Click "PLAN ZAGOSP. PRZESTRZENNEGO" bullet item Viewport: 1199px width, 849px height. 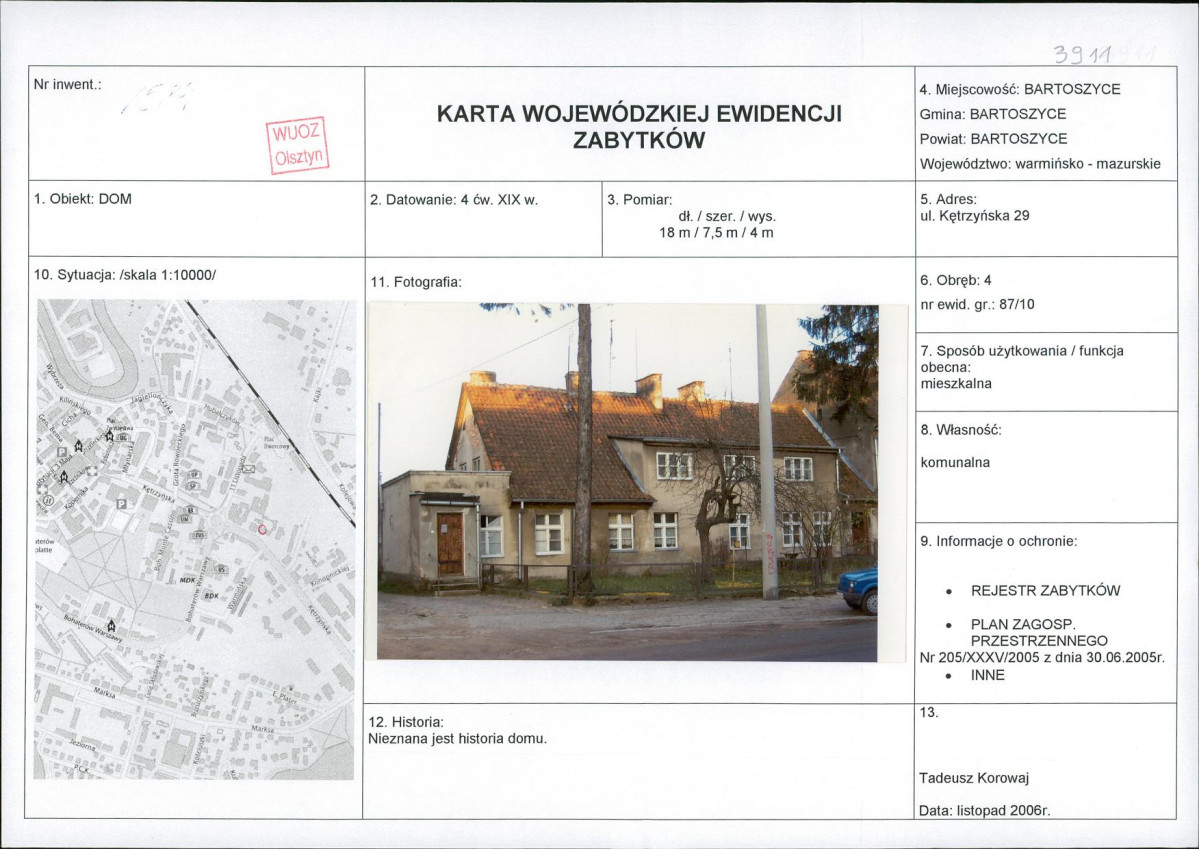[x=1039, y=633]
